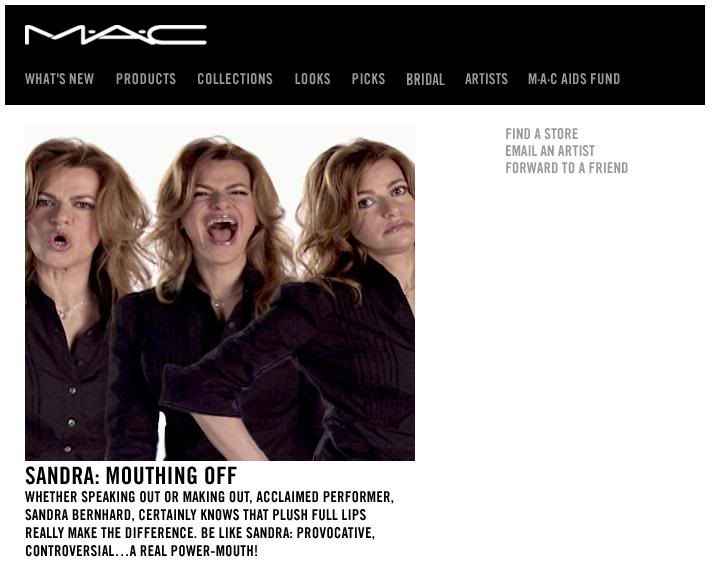Open the Email an Artist link

pyautogui.click(x=550, y=151)
